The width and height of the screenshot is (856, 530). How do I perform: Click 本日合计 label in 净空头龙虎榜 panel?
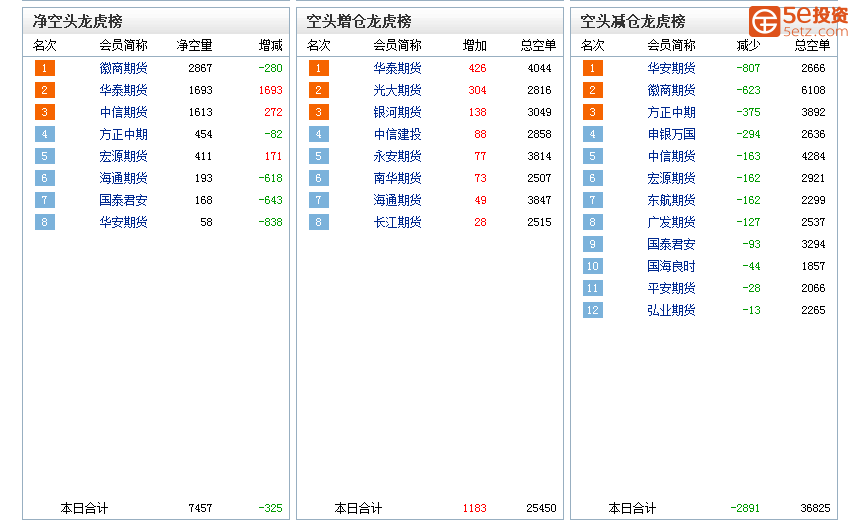(84, 508)
